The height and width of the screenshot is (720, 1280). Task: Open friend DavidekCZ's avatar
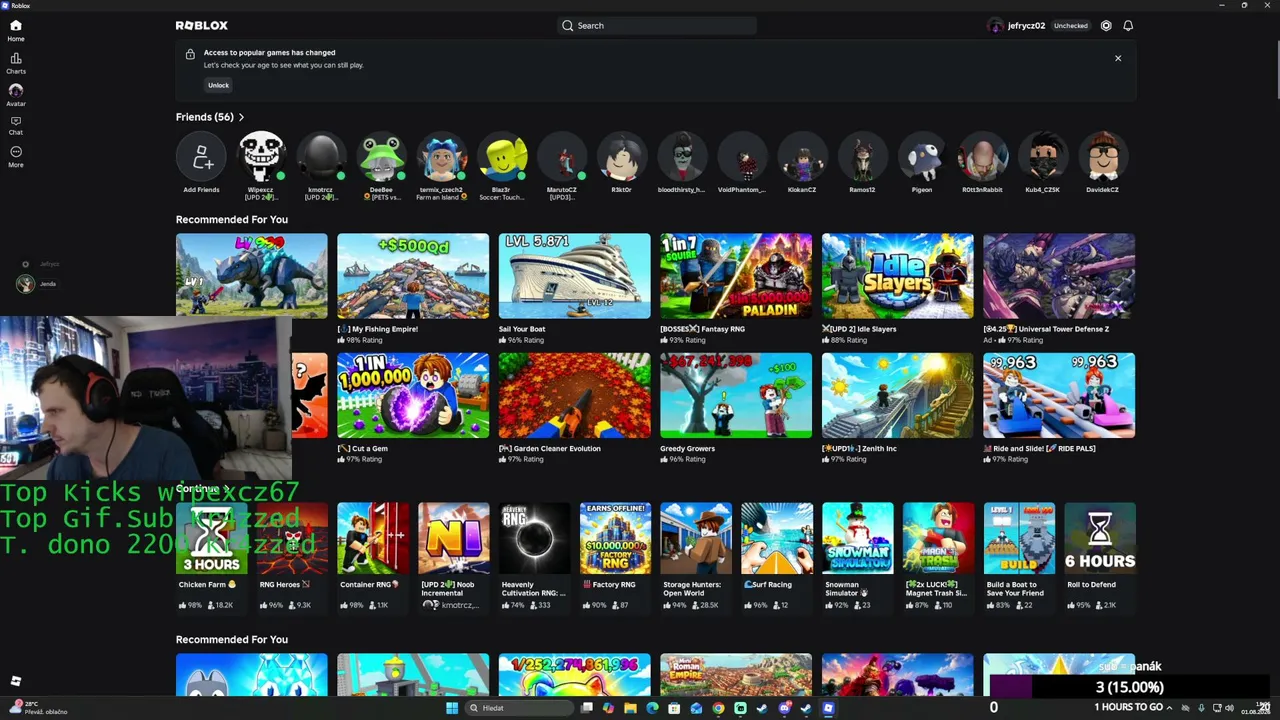[x=1102, y=157]
